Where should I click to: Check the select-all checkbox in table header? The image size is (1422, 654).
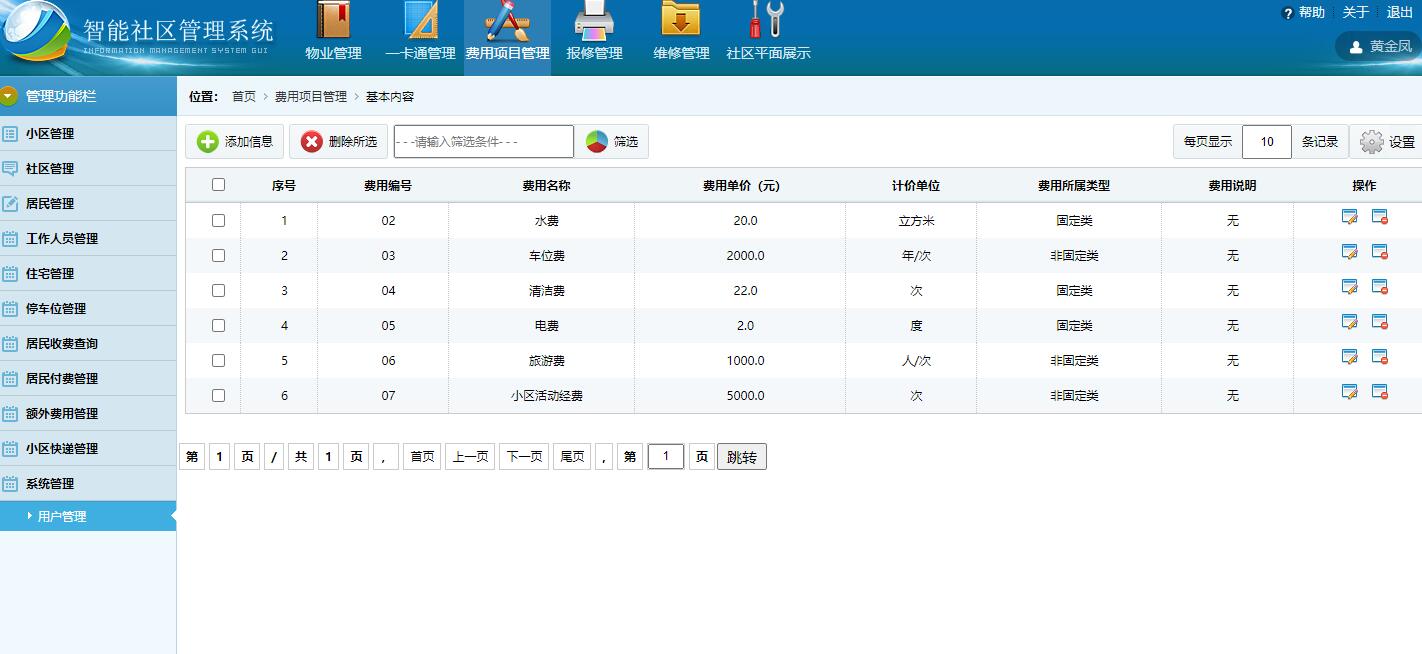click(217, 184)
